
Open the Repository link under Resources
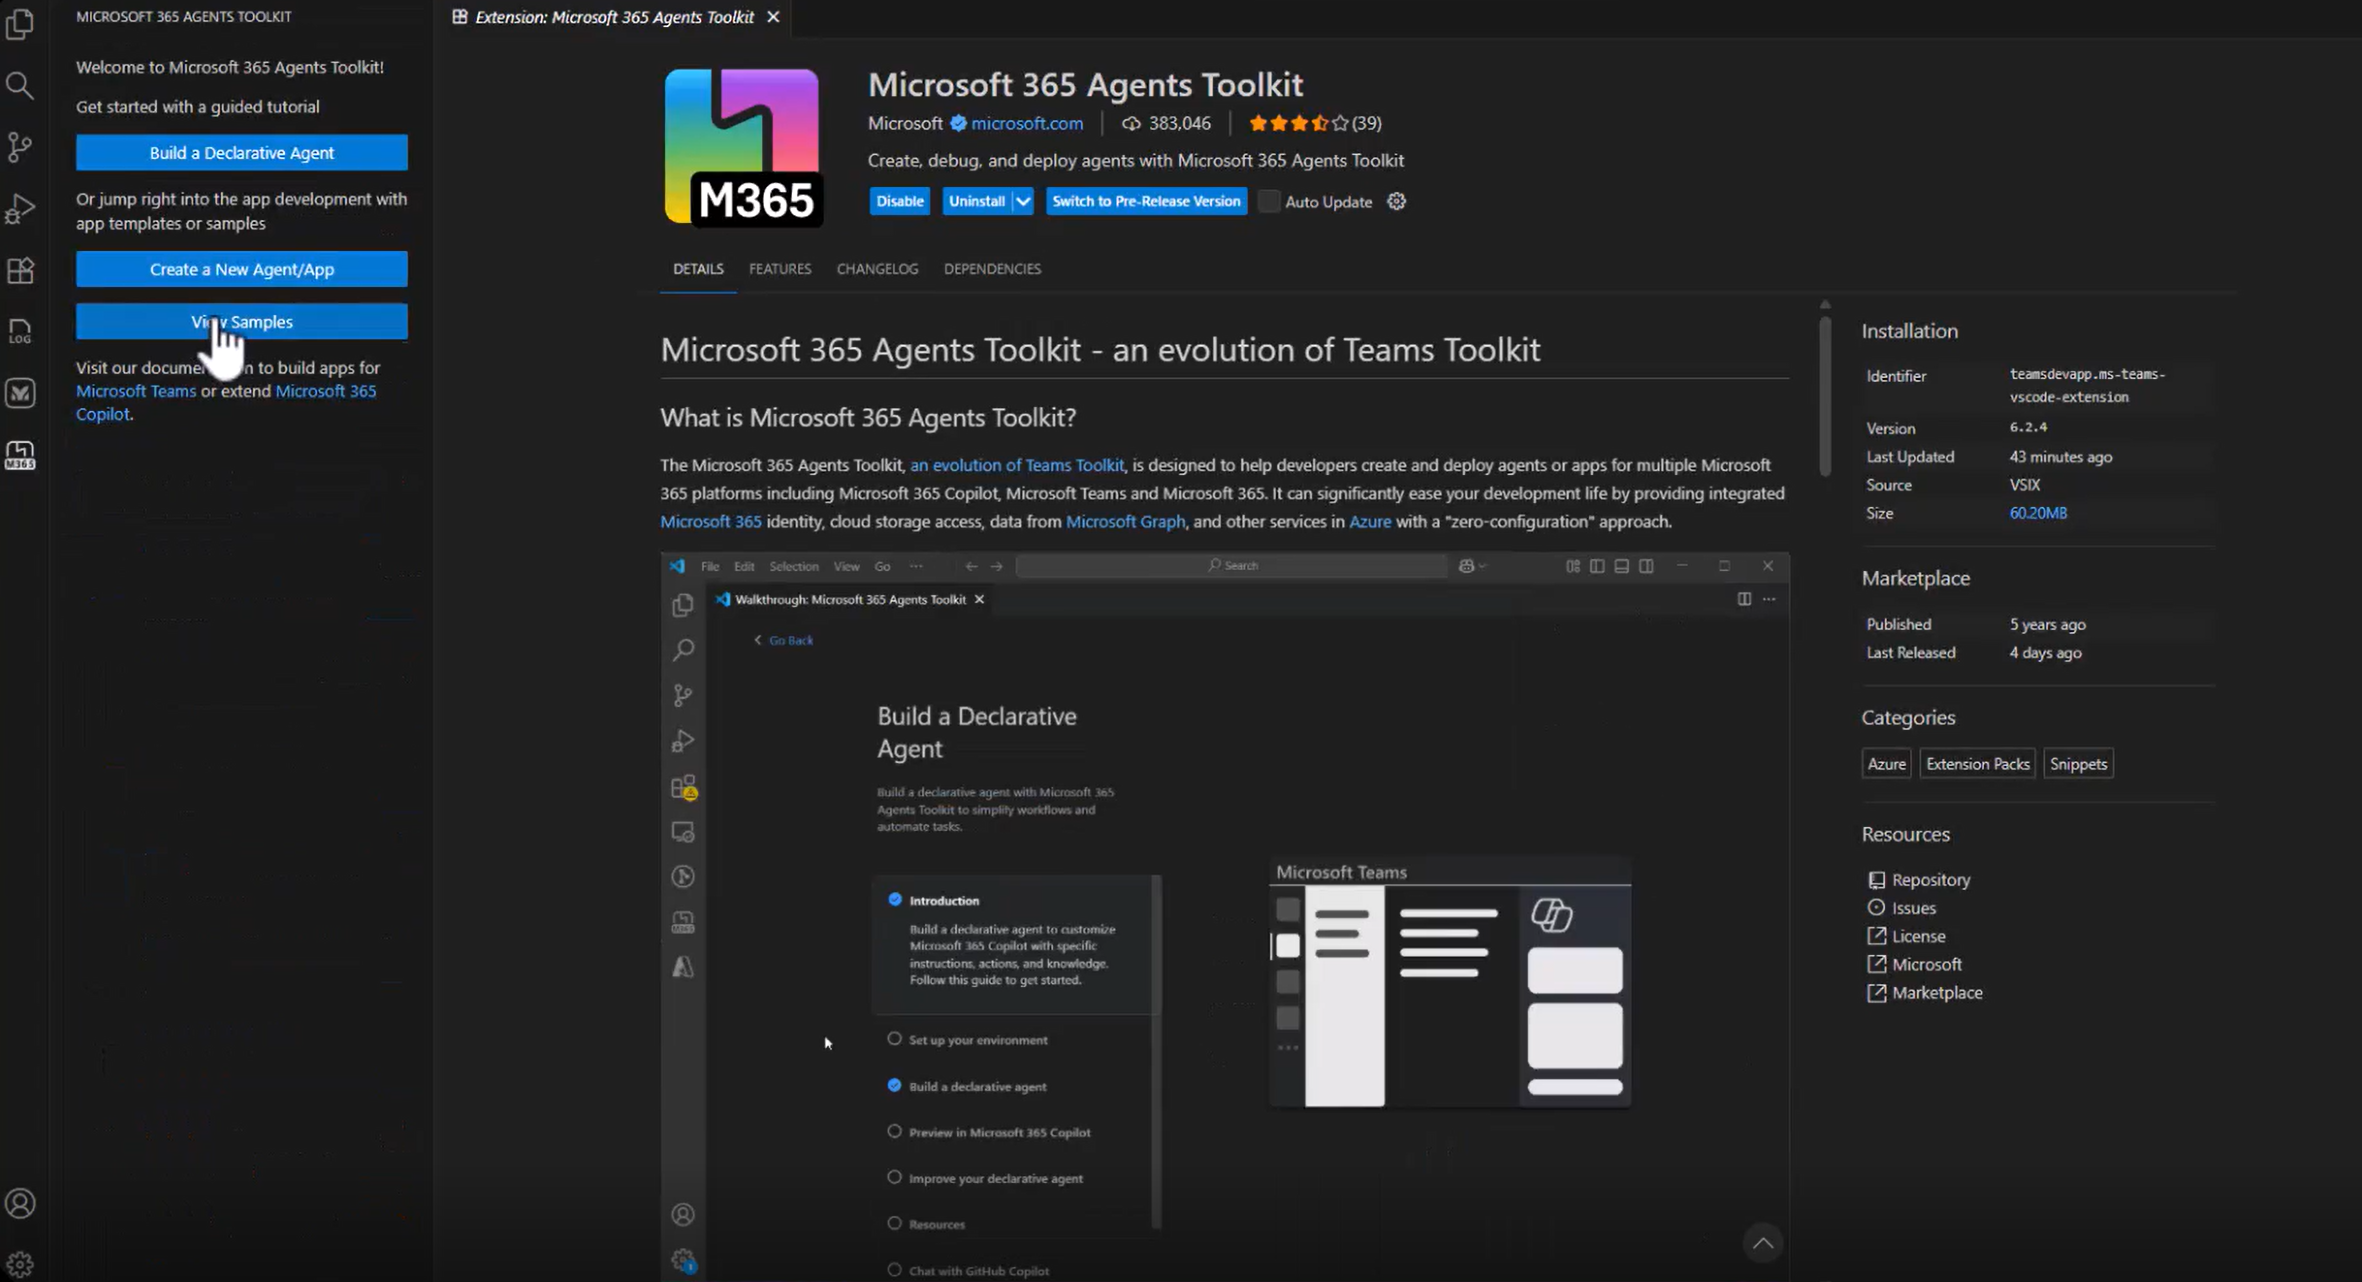click(x=1930, y=879)
